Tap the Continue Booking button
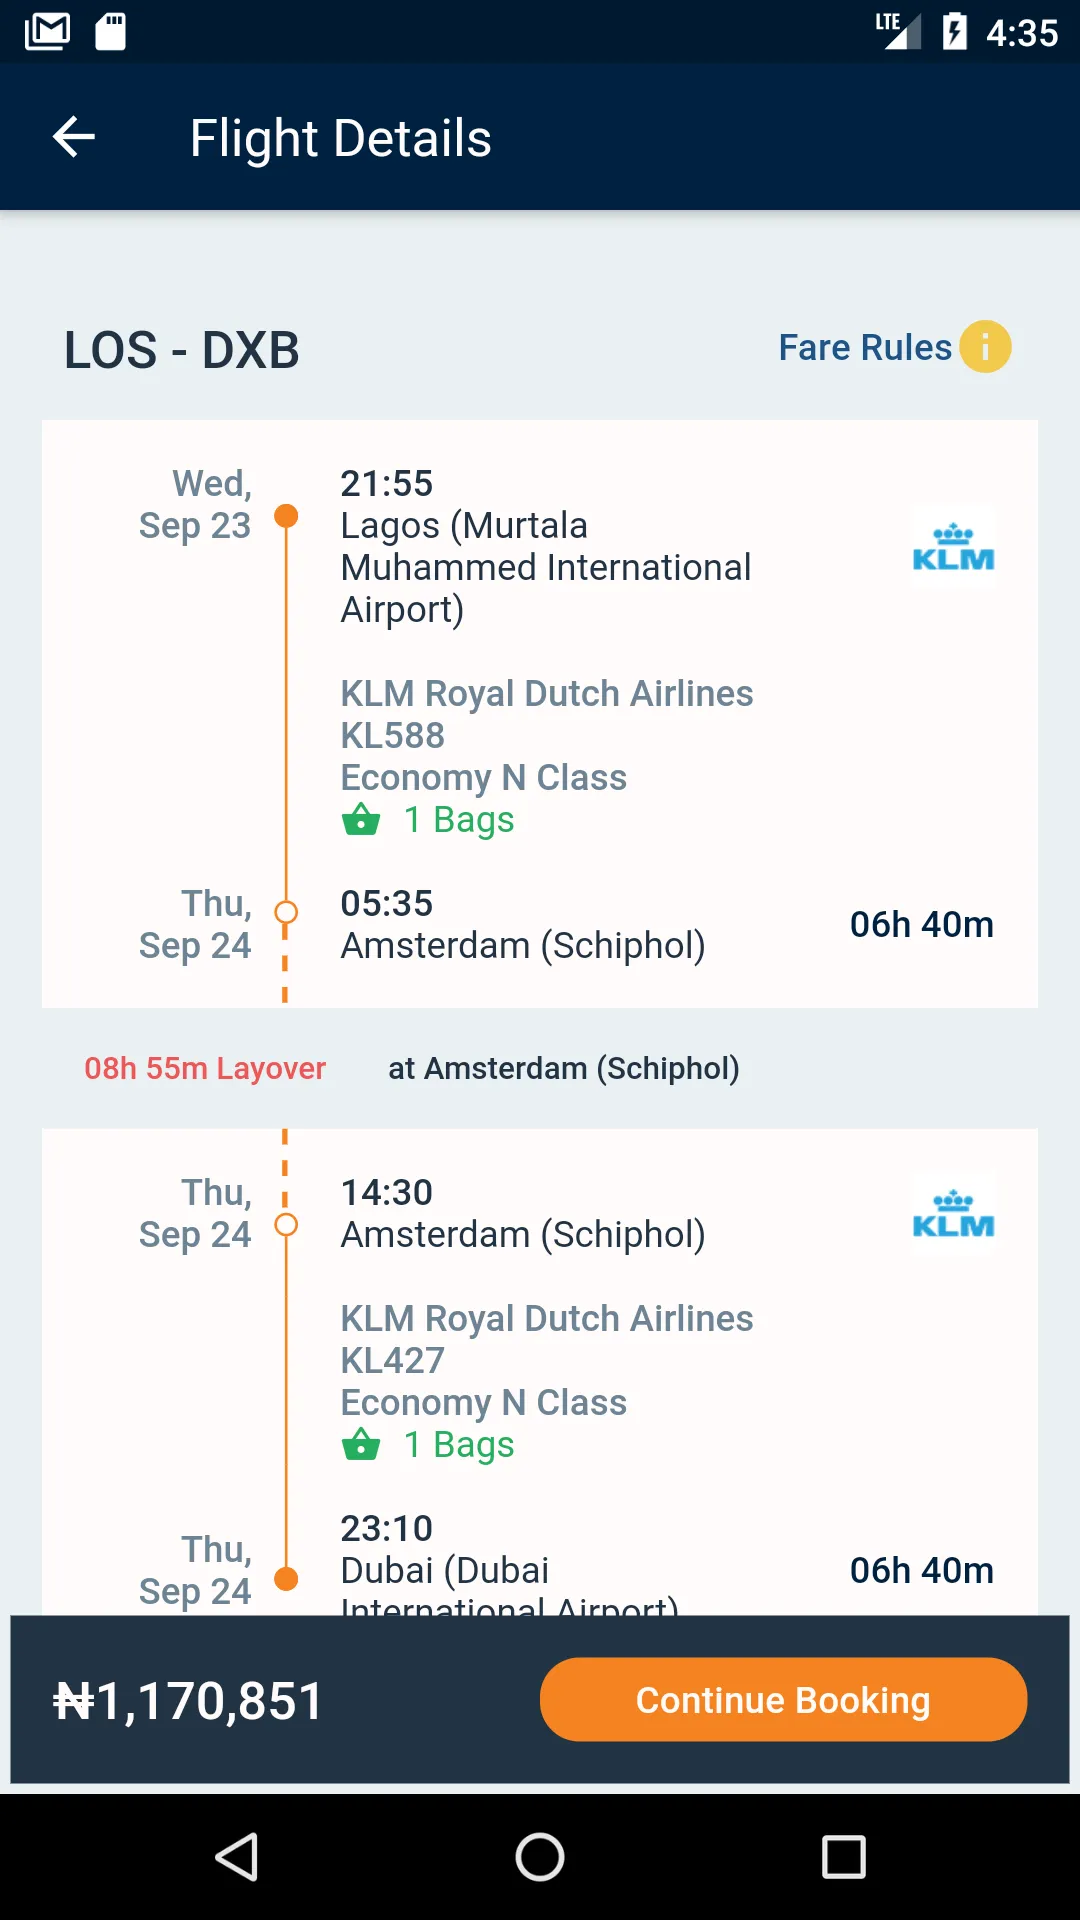 click(783, 1699)
